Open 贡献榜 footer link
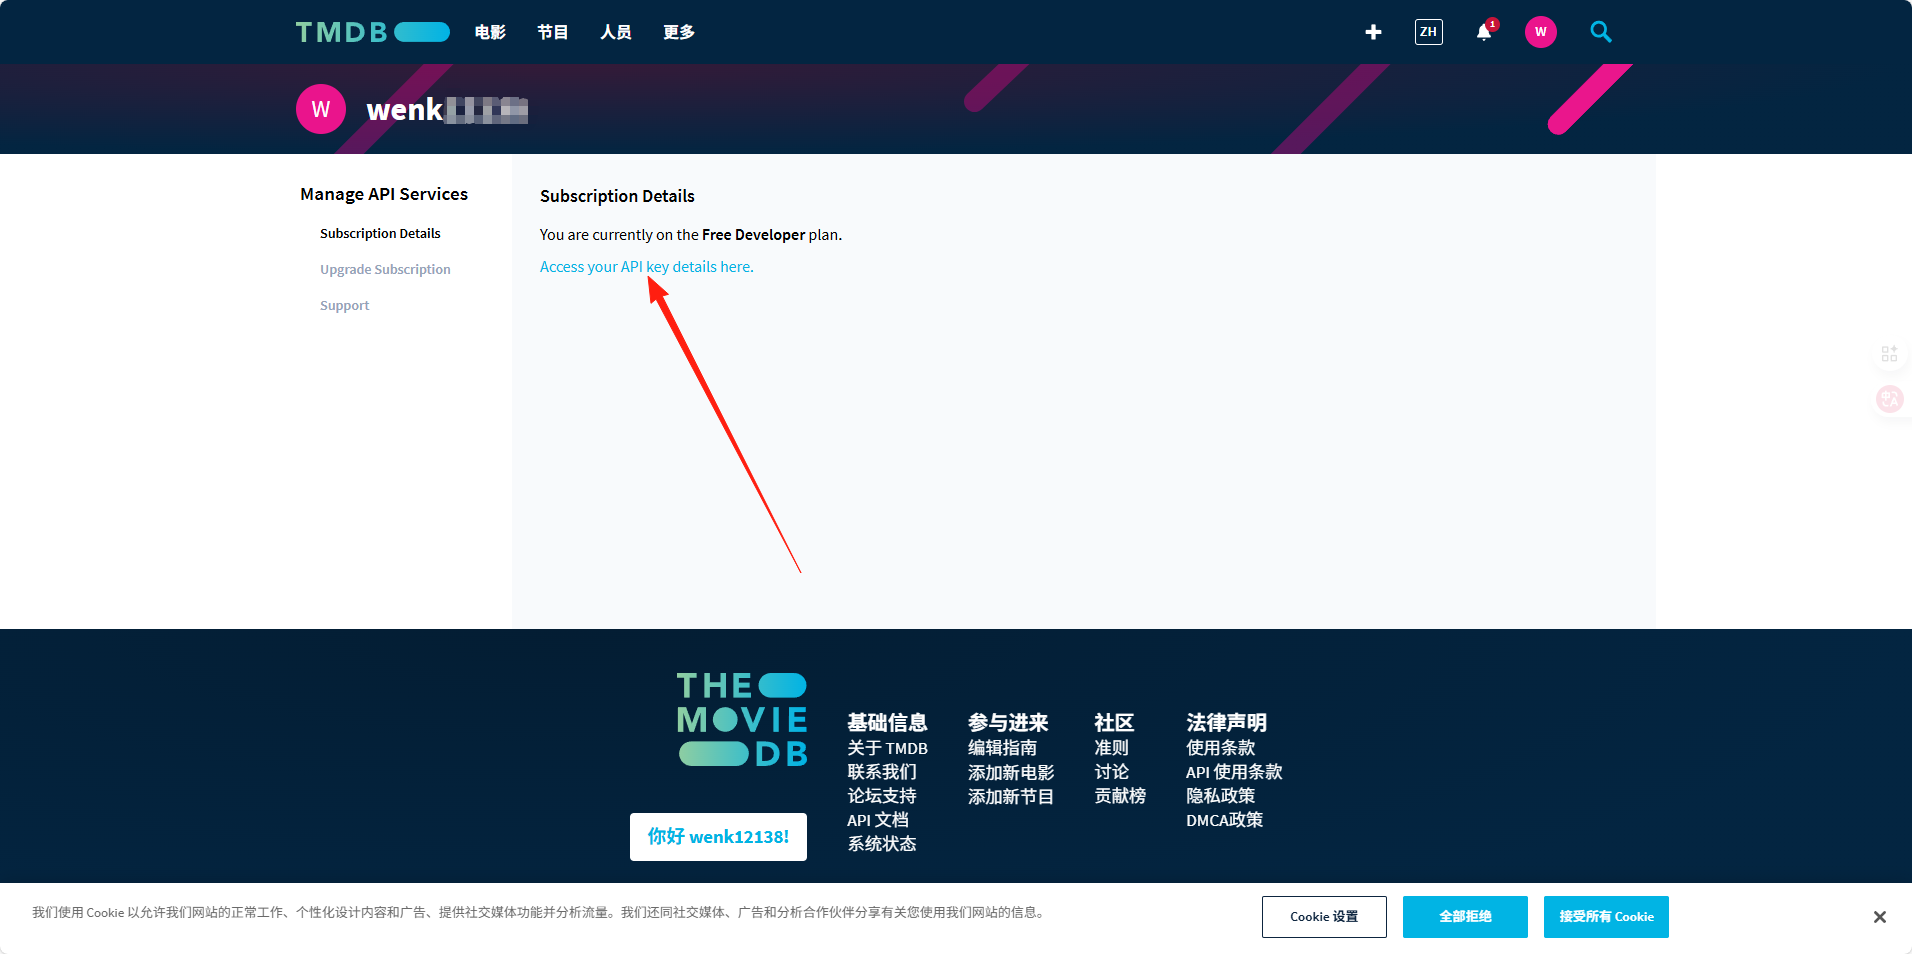 [1120, 796]
